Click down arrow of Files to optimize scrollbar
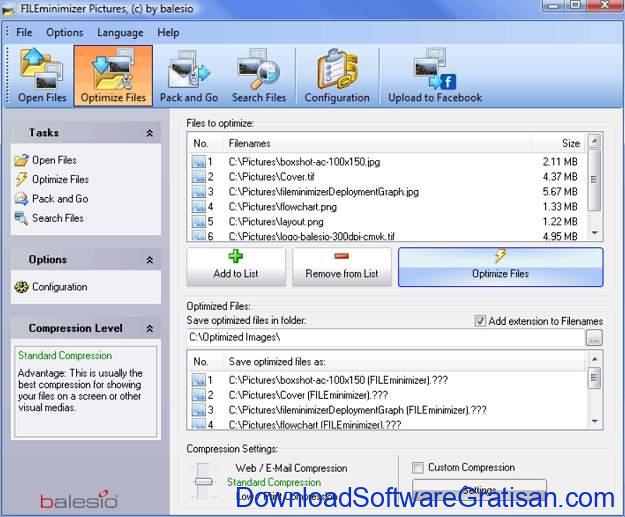This screenshot has height=517, width=625. tap(594, 233)
